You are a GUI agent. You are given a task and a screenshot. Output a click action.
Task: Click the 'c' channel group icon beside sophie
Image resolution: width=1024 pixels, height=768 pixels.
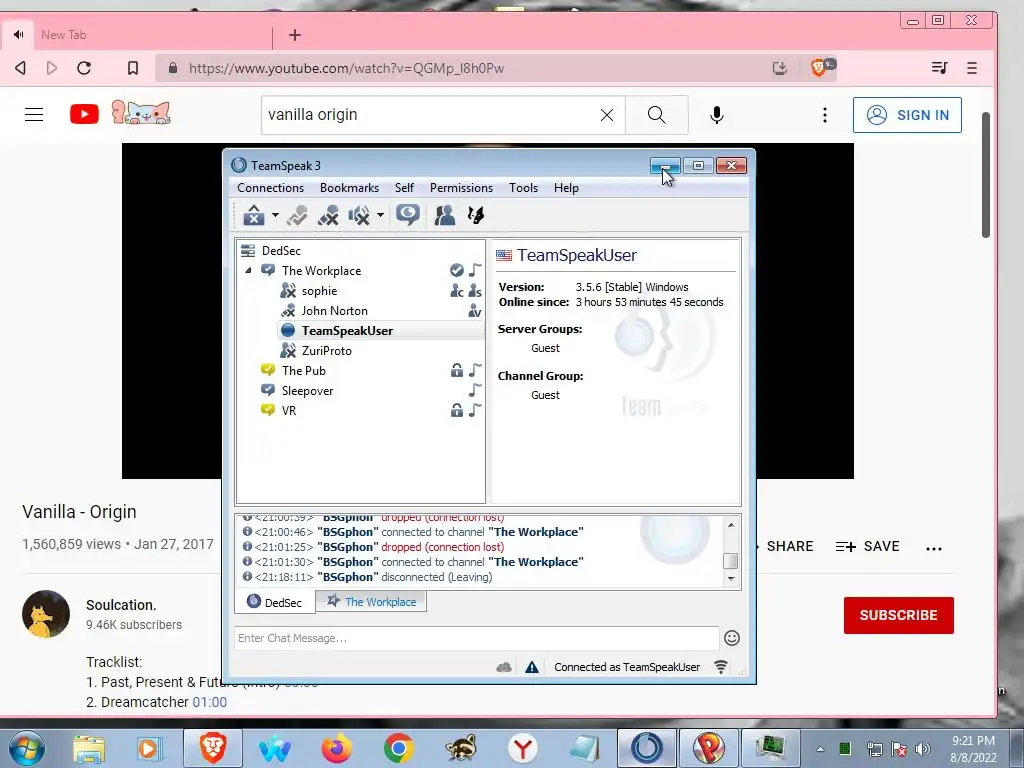pyautogui.click(x=456, y=291)
